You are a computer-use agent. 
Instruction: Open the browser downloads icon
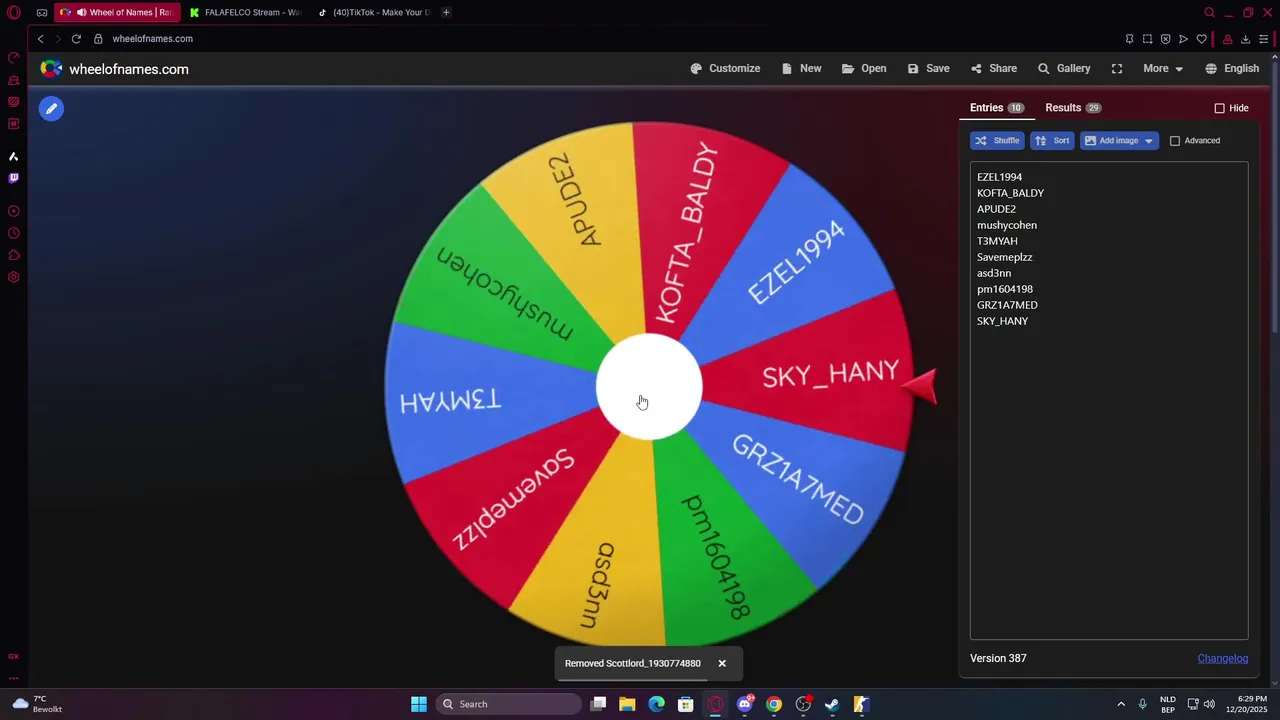[1245, 39]
